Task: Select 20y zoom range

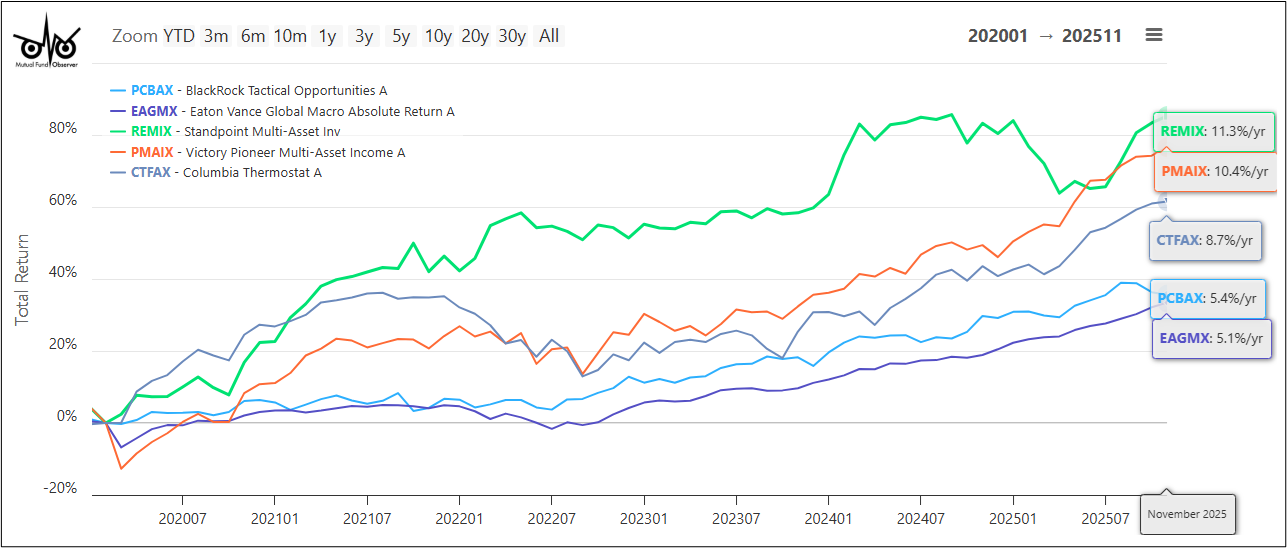Action: pyautogui.click(x=474, y=36)
